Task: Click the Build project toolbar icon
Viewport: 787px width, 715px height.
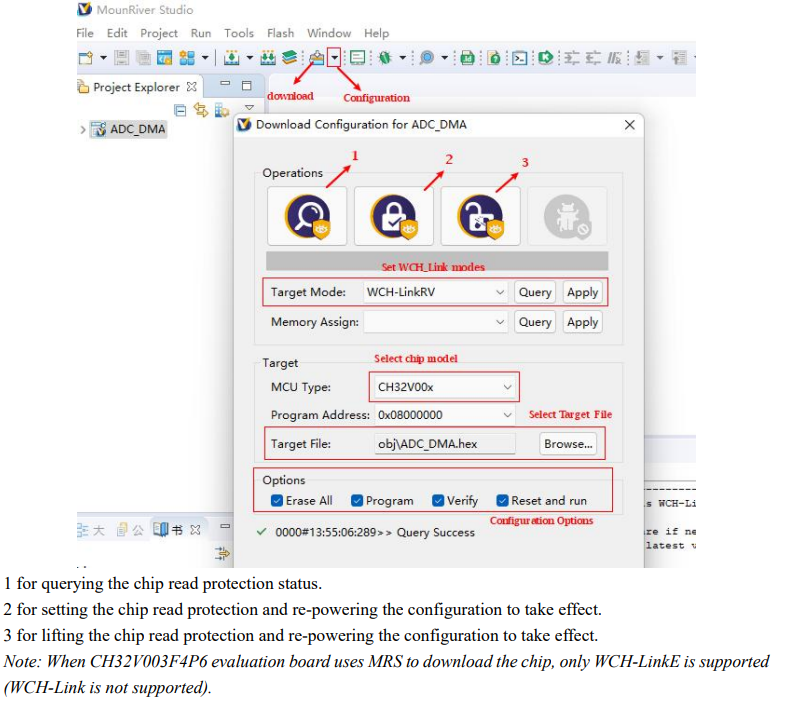Action: coord(231,58)
